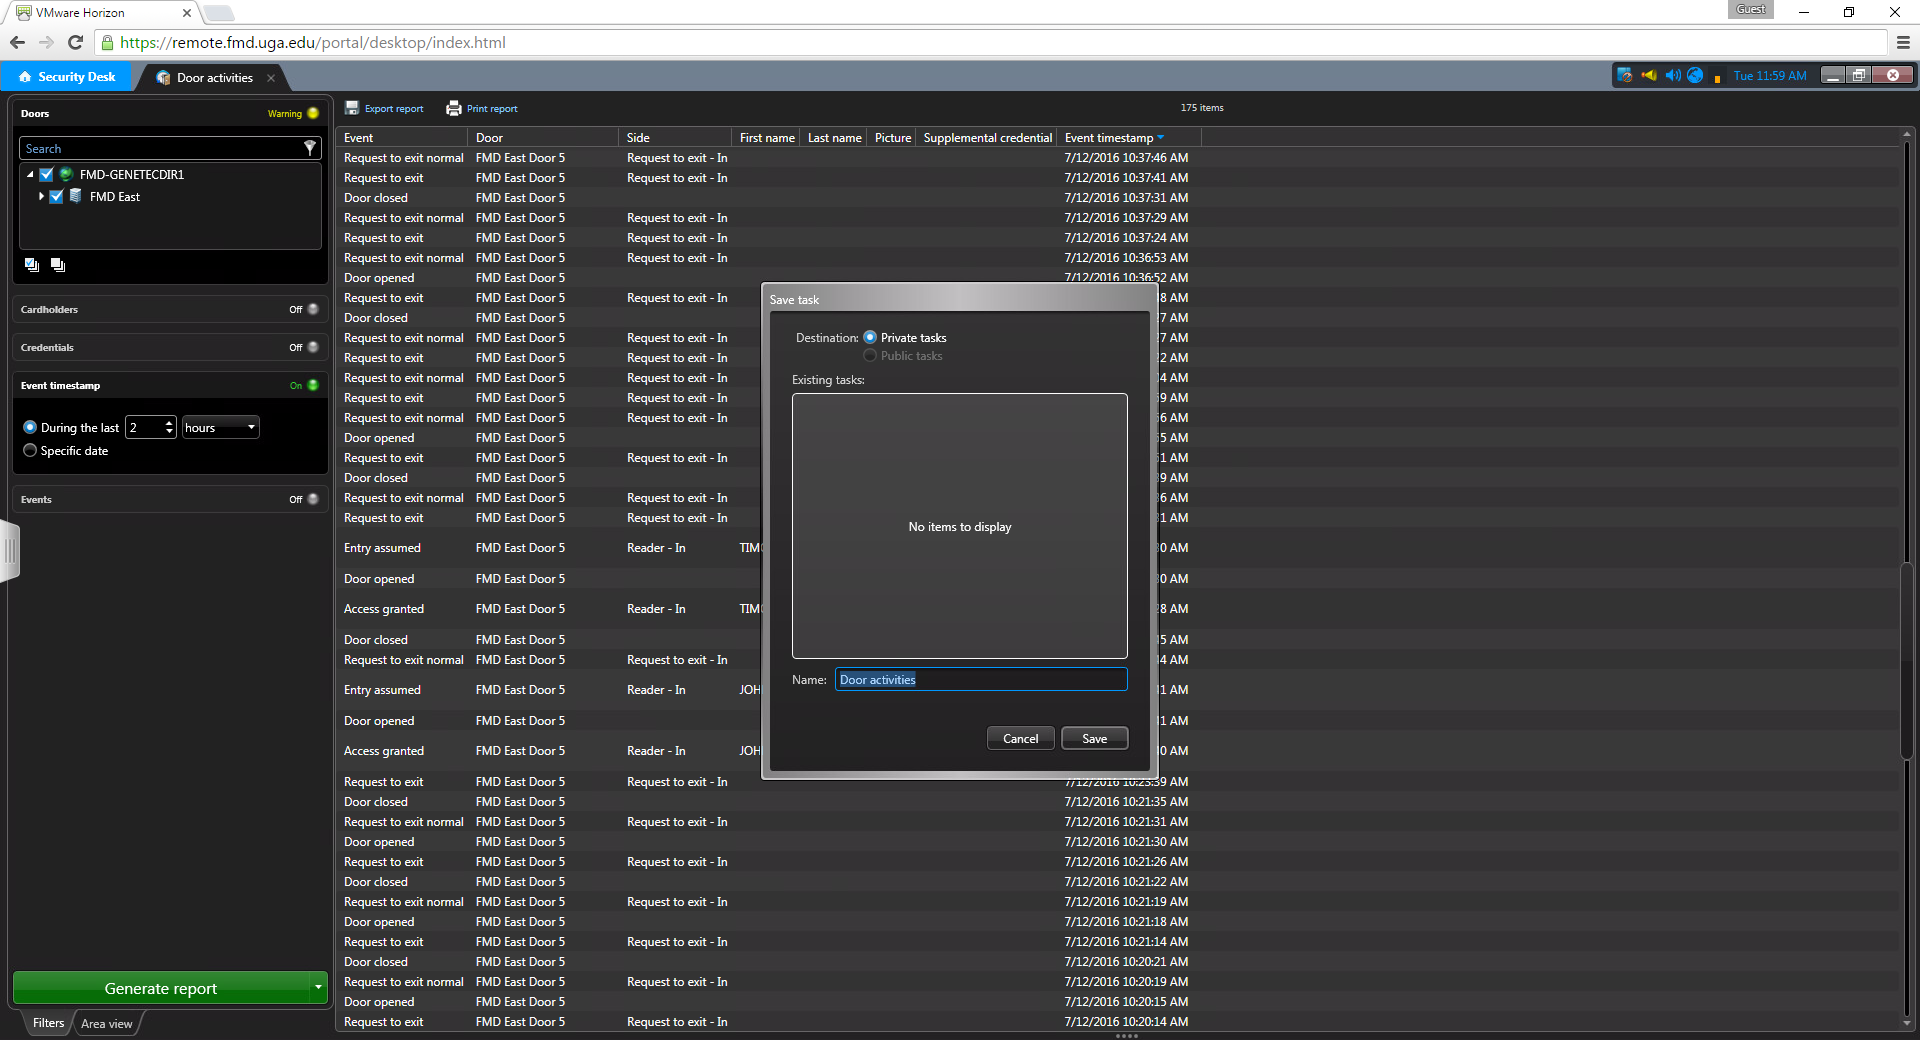This screenshot has width=1920, height=1040.
Task: Click the yellow alarm horn icon
Action: (1649, 76)
